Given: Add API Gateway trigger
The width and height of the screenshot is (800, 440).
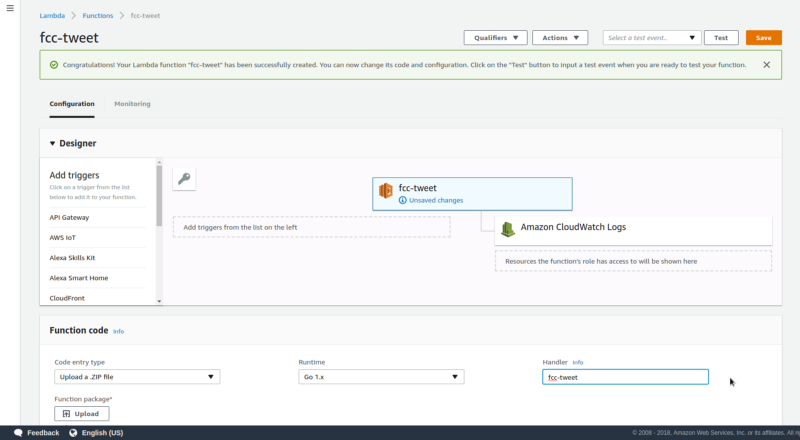Looking at the screenshot, I should [x=69, y=217].
